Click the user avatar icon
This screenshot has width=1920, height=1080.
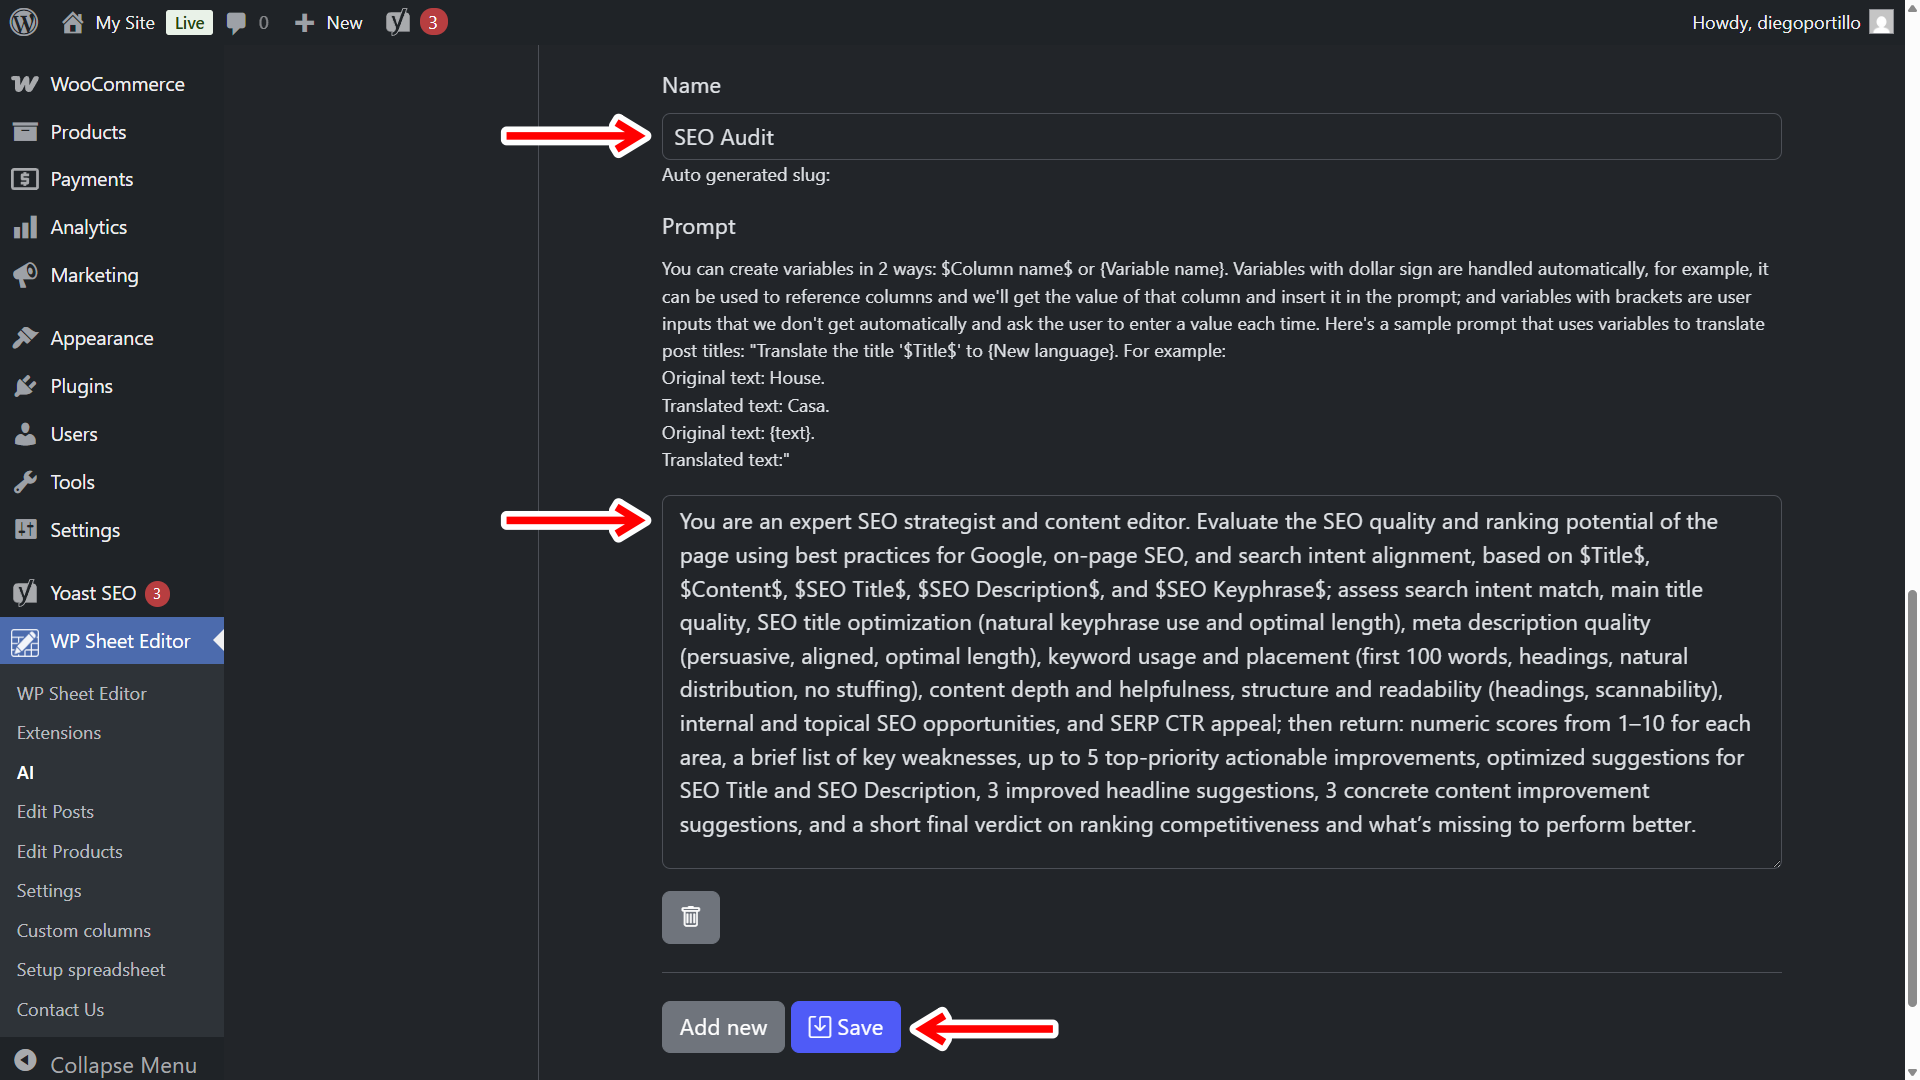pyautogui.click(x=1881, y=22)
